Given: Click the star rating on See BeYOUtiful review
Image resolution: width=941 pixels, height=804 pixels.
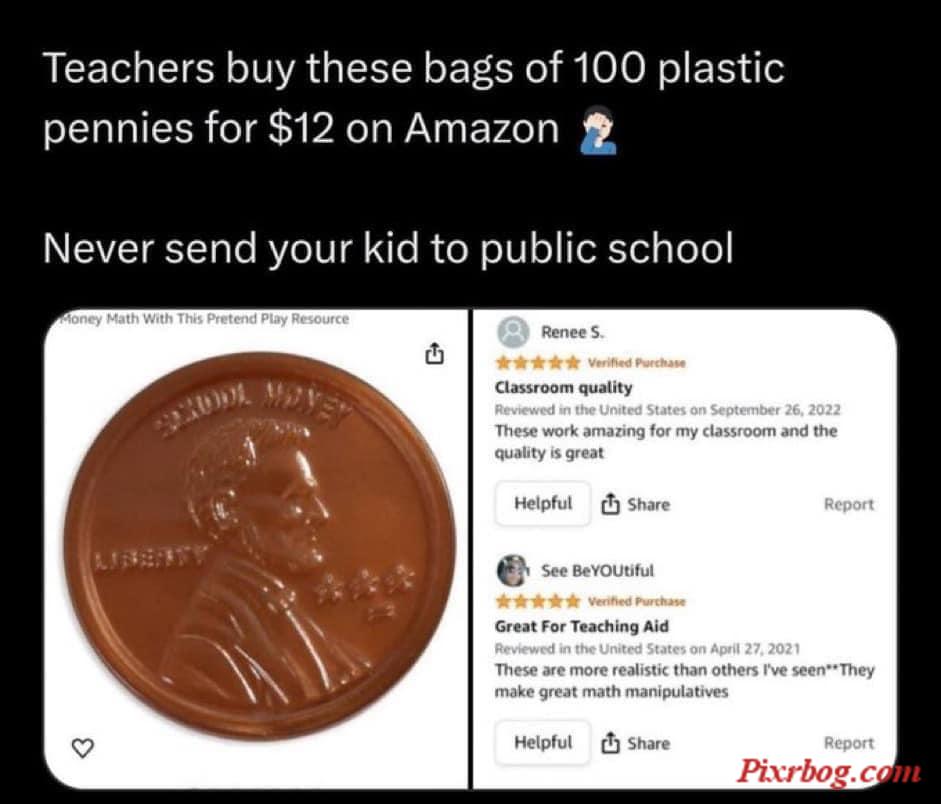Looking at the screenshot, I should [538, 601].
